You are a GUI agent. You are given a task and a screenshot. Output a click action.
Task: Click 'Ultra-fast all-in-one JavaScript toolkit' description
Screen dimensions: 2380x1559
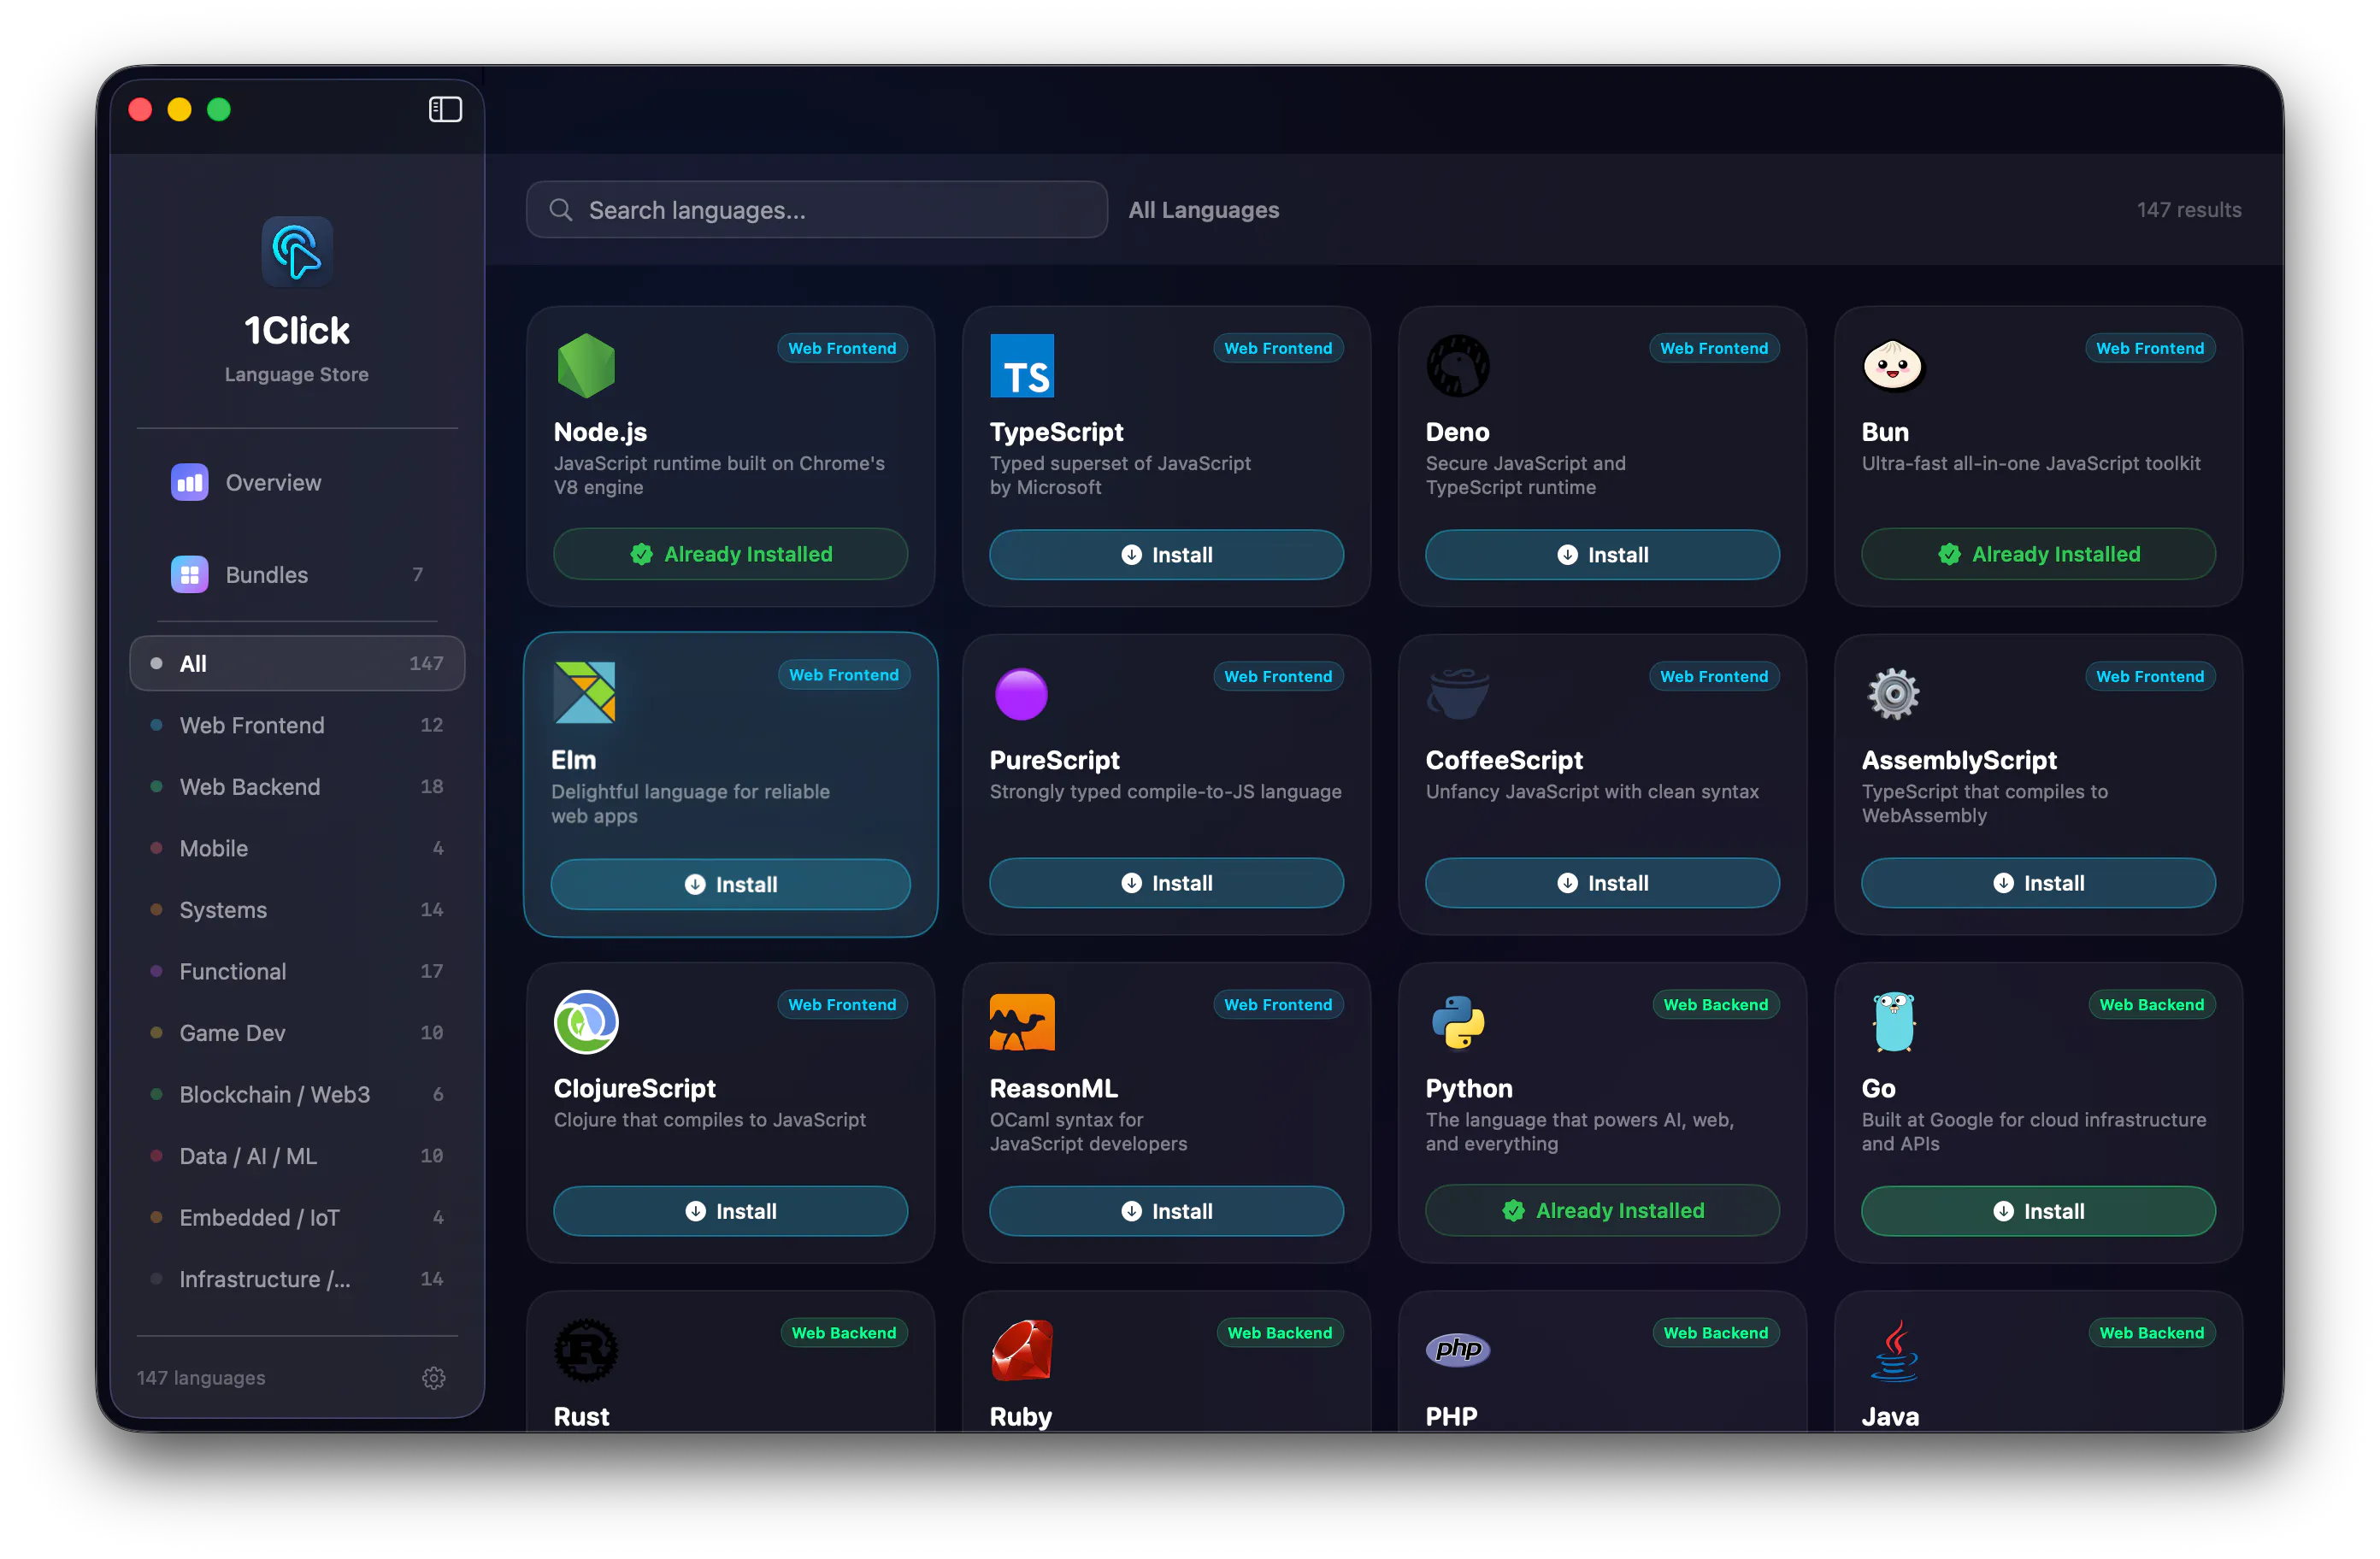click(x=2031, y=463)
